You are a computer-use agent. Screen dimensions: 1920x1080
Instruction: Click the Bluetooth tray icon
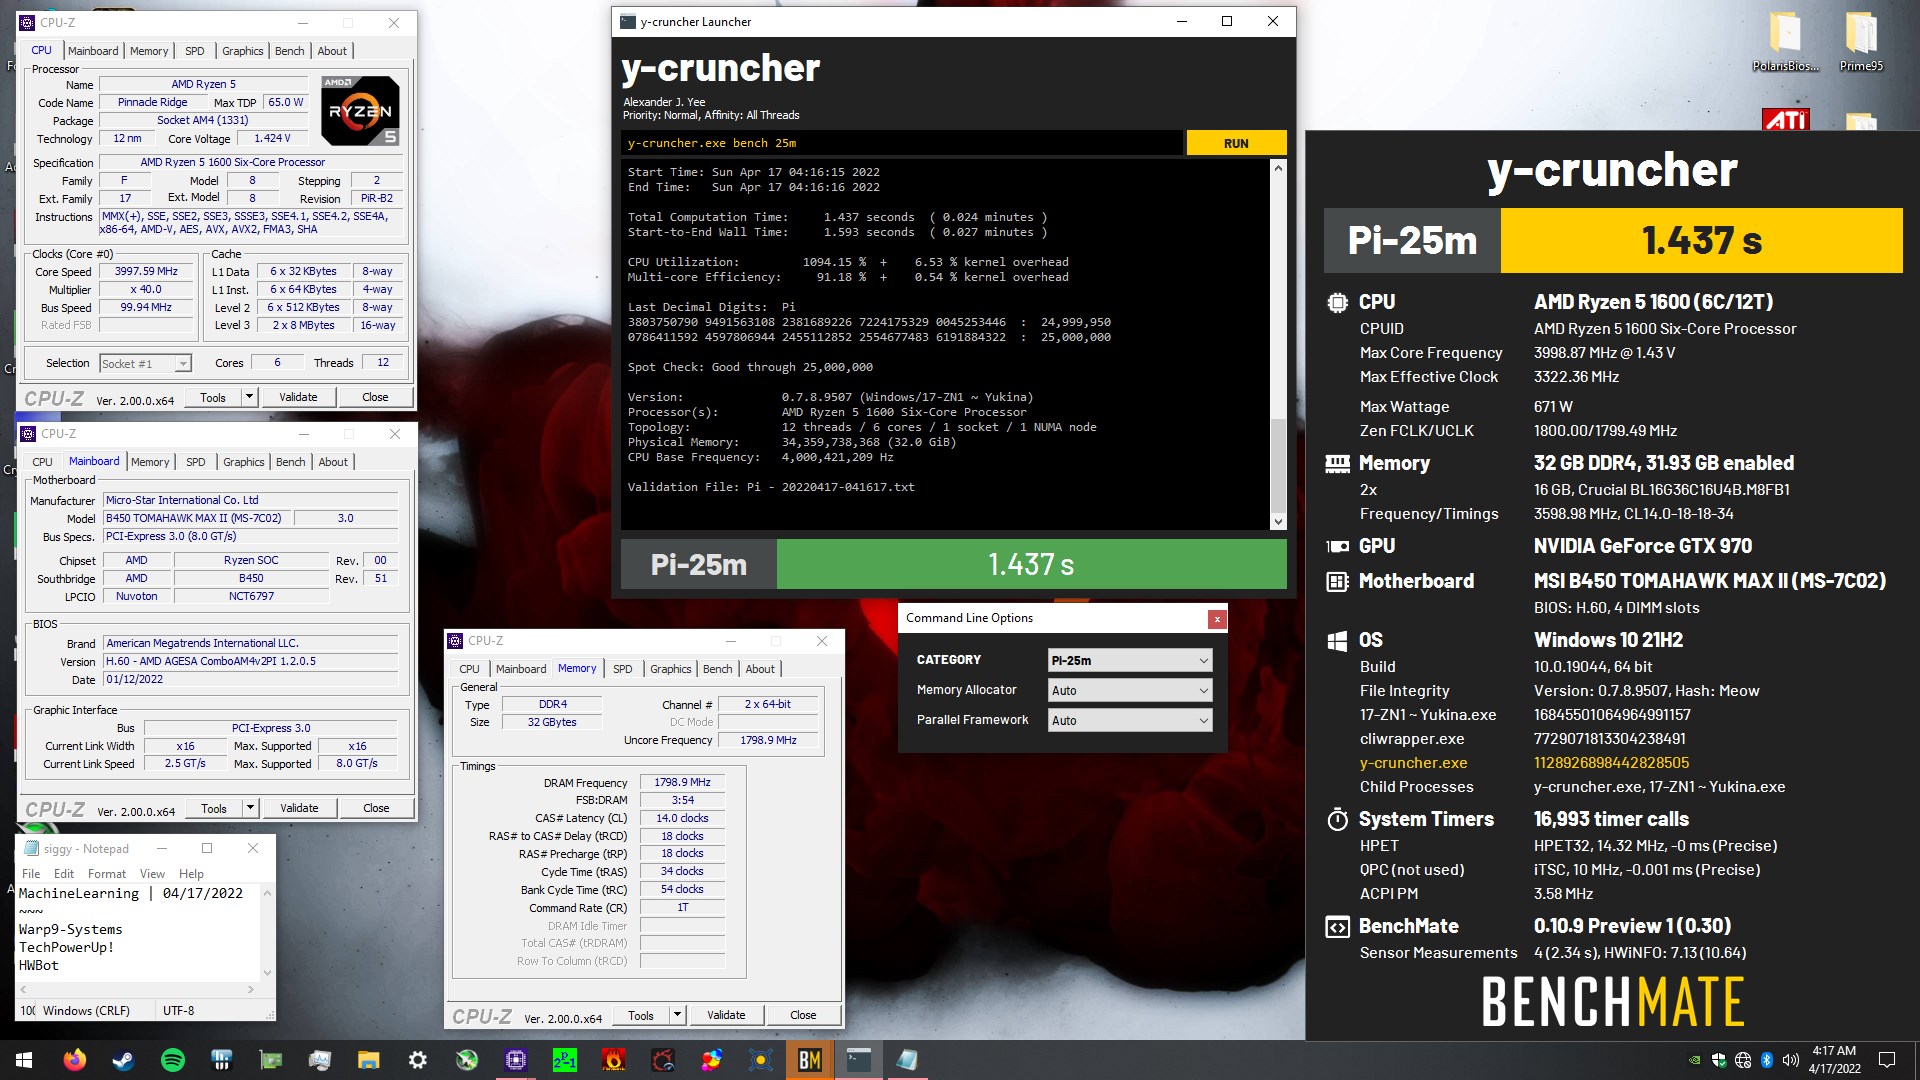(x=1767, y=1060)
